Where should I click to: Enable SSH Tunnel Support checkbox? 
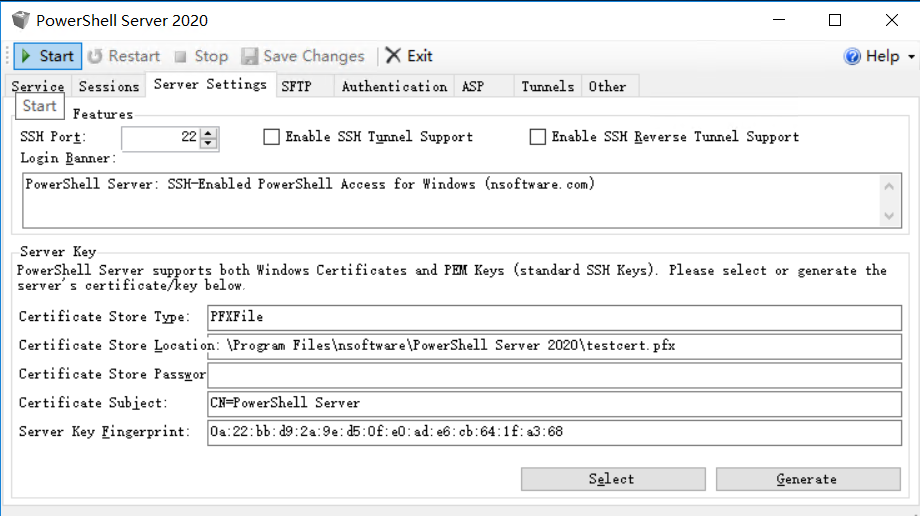(x=271, y=137)
